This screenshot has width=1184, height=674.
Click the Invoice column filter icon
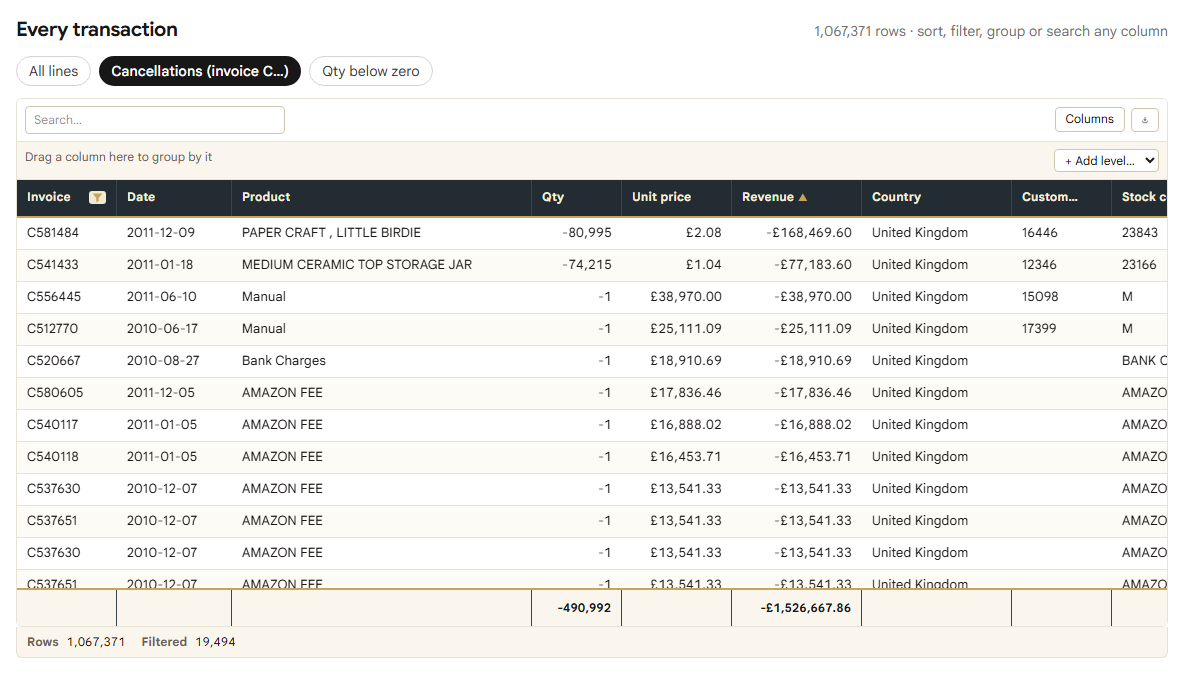point(97,198)
